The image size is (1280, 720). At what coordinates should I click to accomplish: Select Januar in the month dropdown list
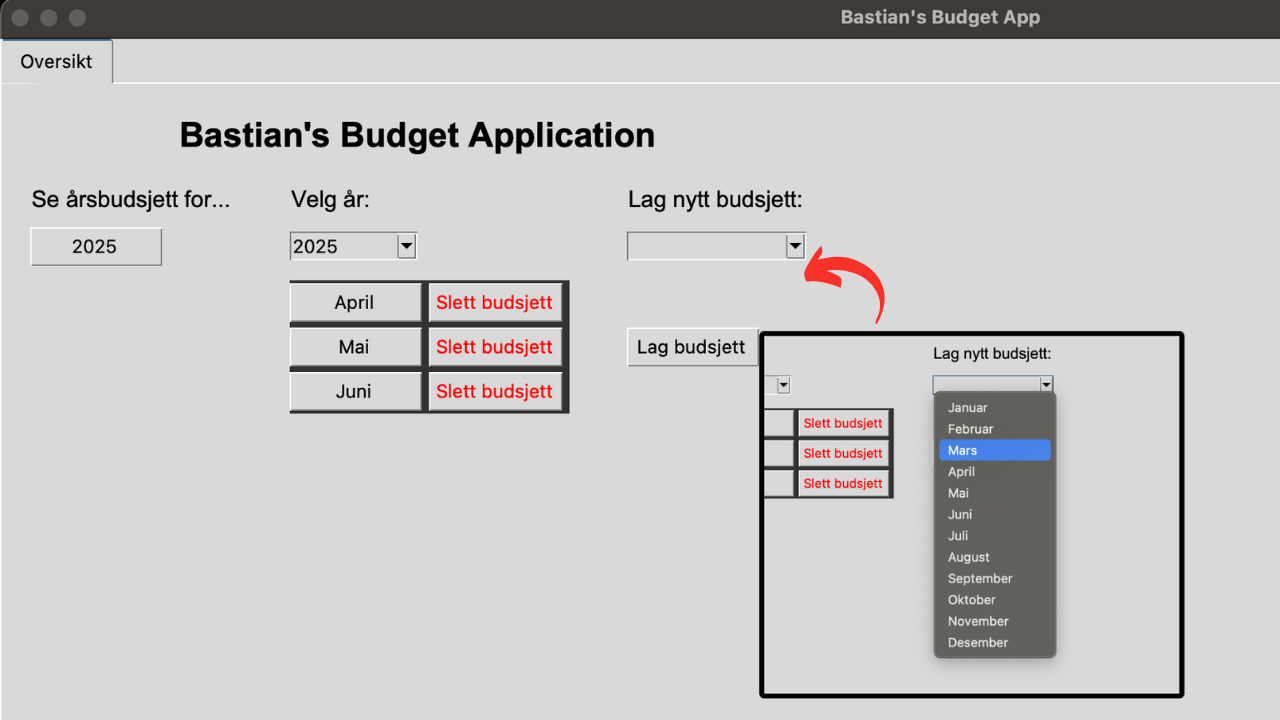994,408
